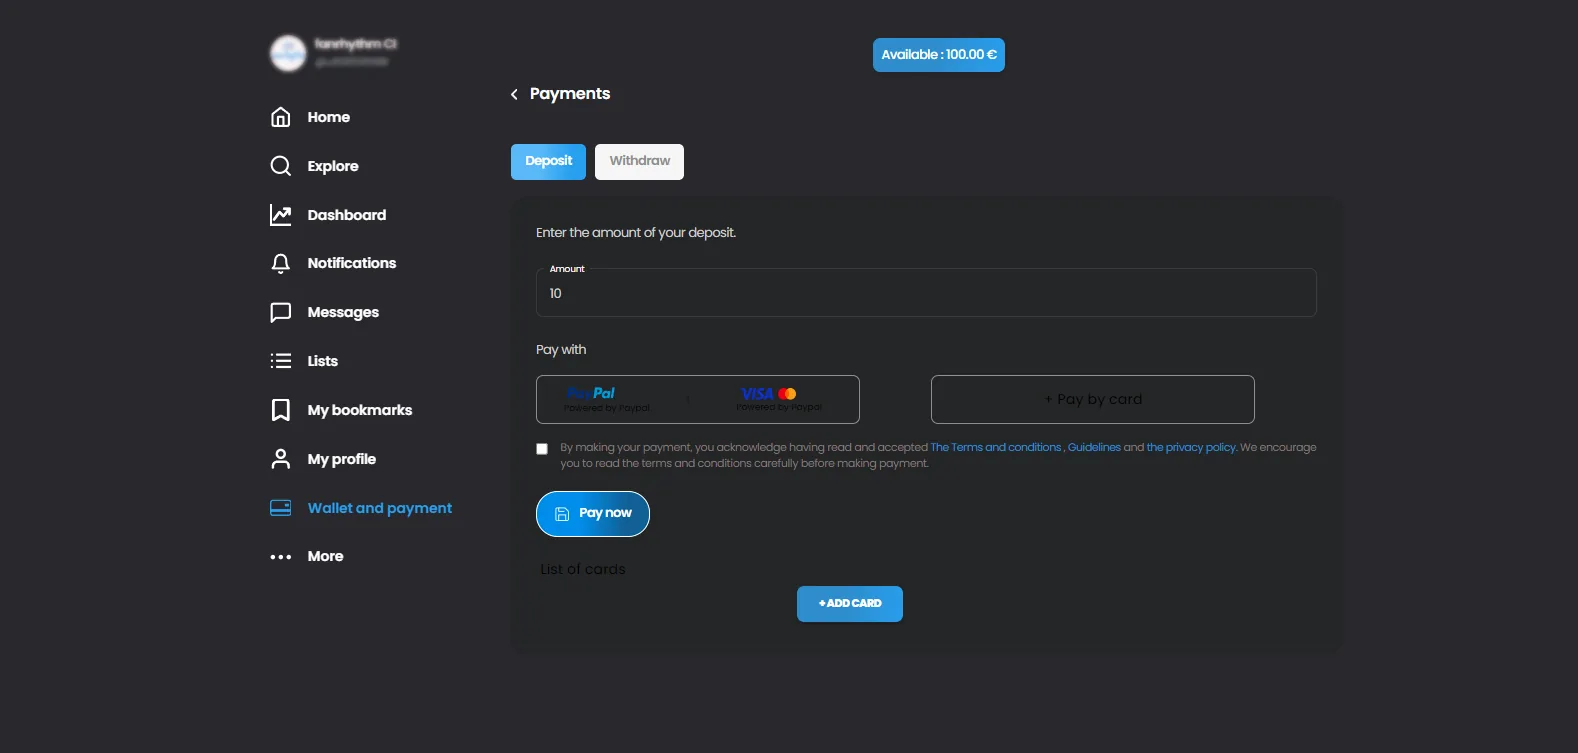Choose the Pay by card option

[x=1093, y=399]
